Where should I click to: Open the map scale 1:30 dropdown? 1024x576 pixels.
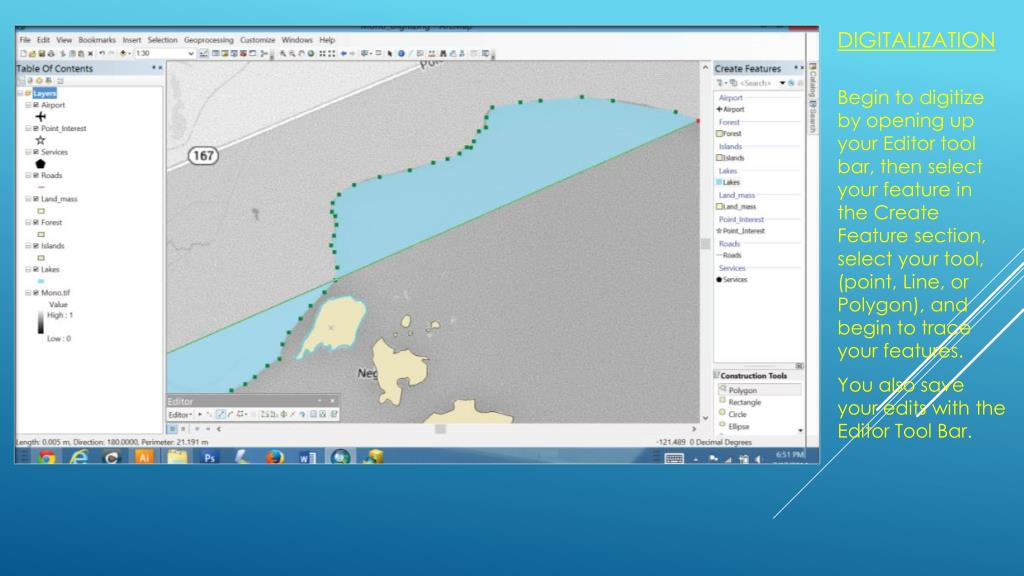(190, 54)
